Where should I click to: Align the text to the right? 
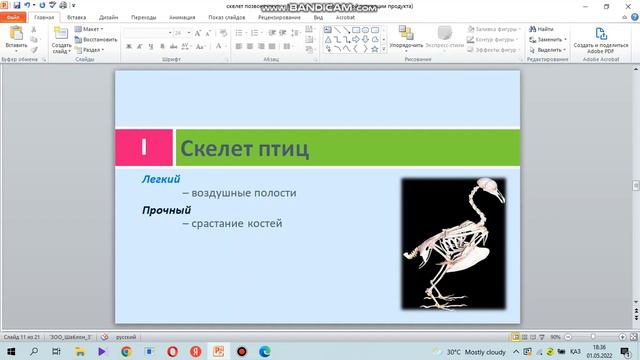click(261, 47)
